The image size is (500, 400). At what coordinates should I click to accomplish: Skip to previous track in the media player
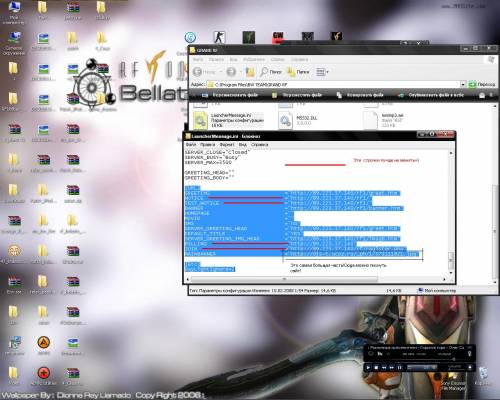pos(384,367)
